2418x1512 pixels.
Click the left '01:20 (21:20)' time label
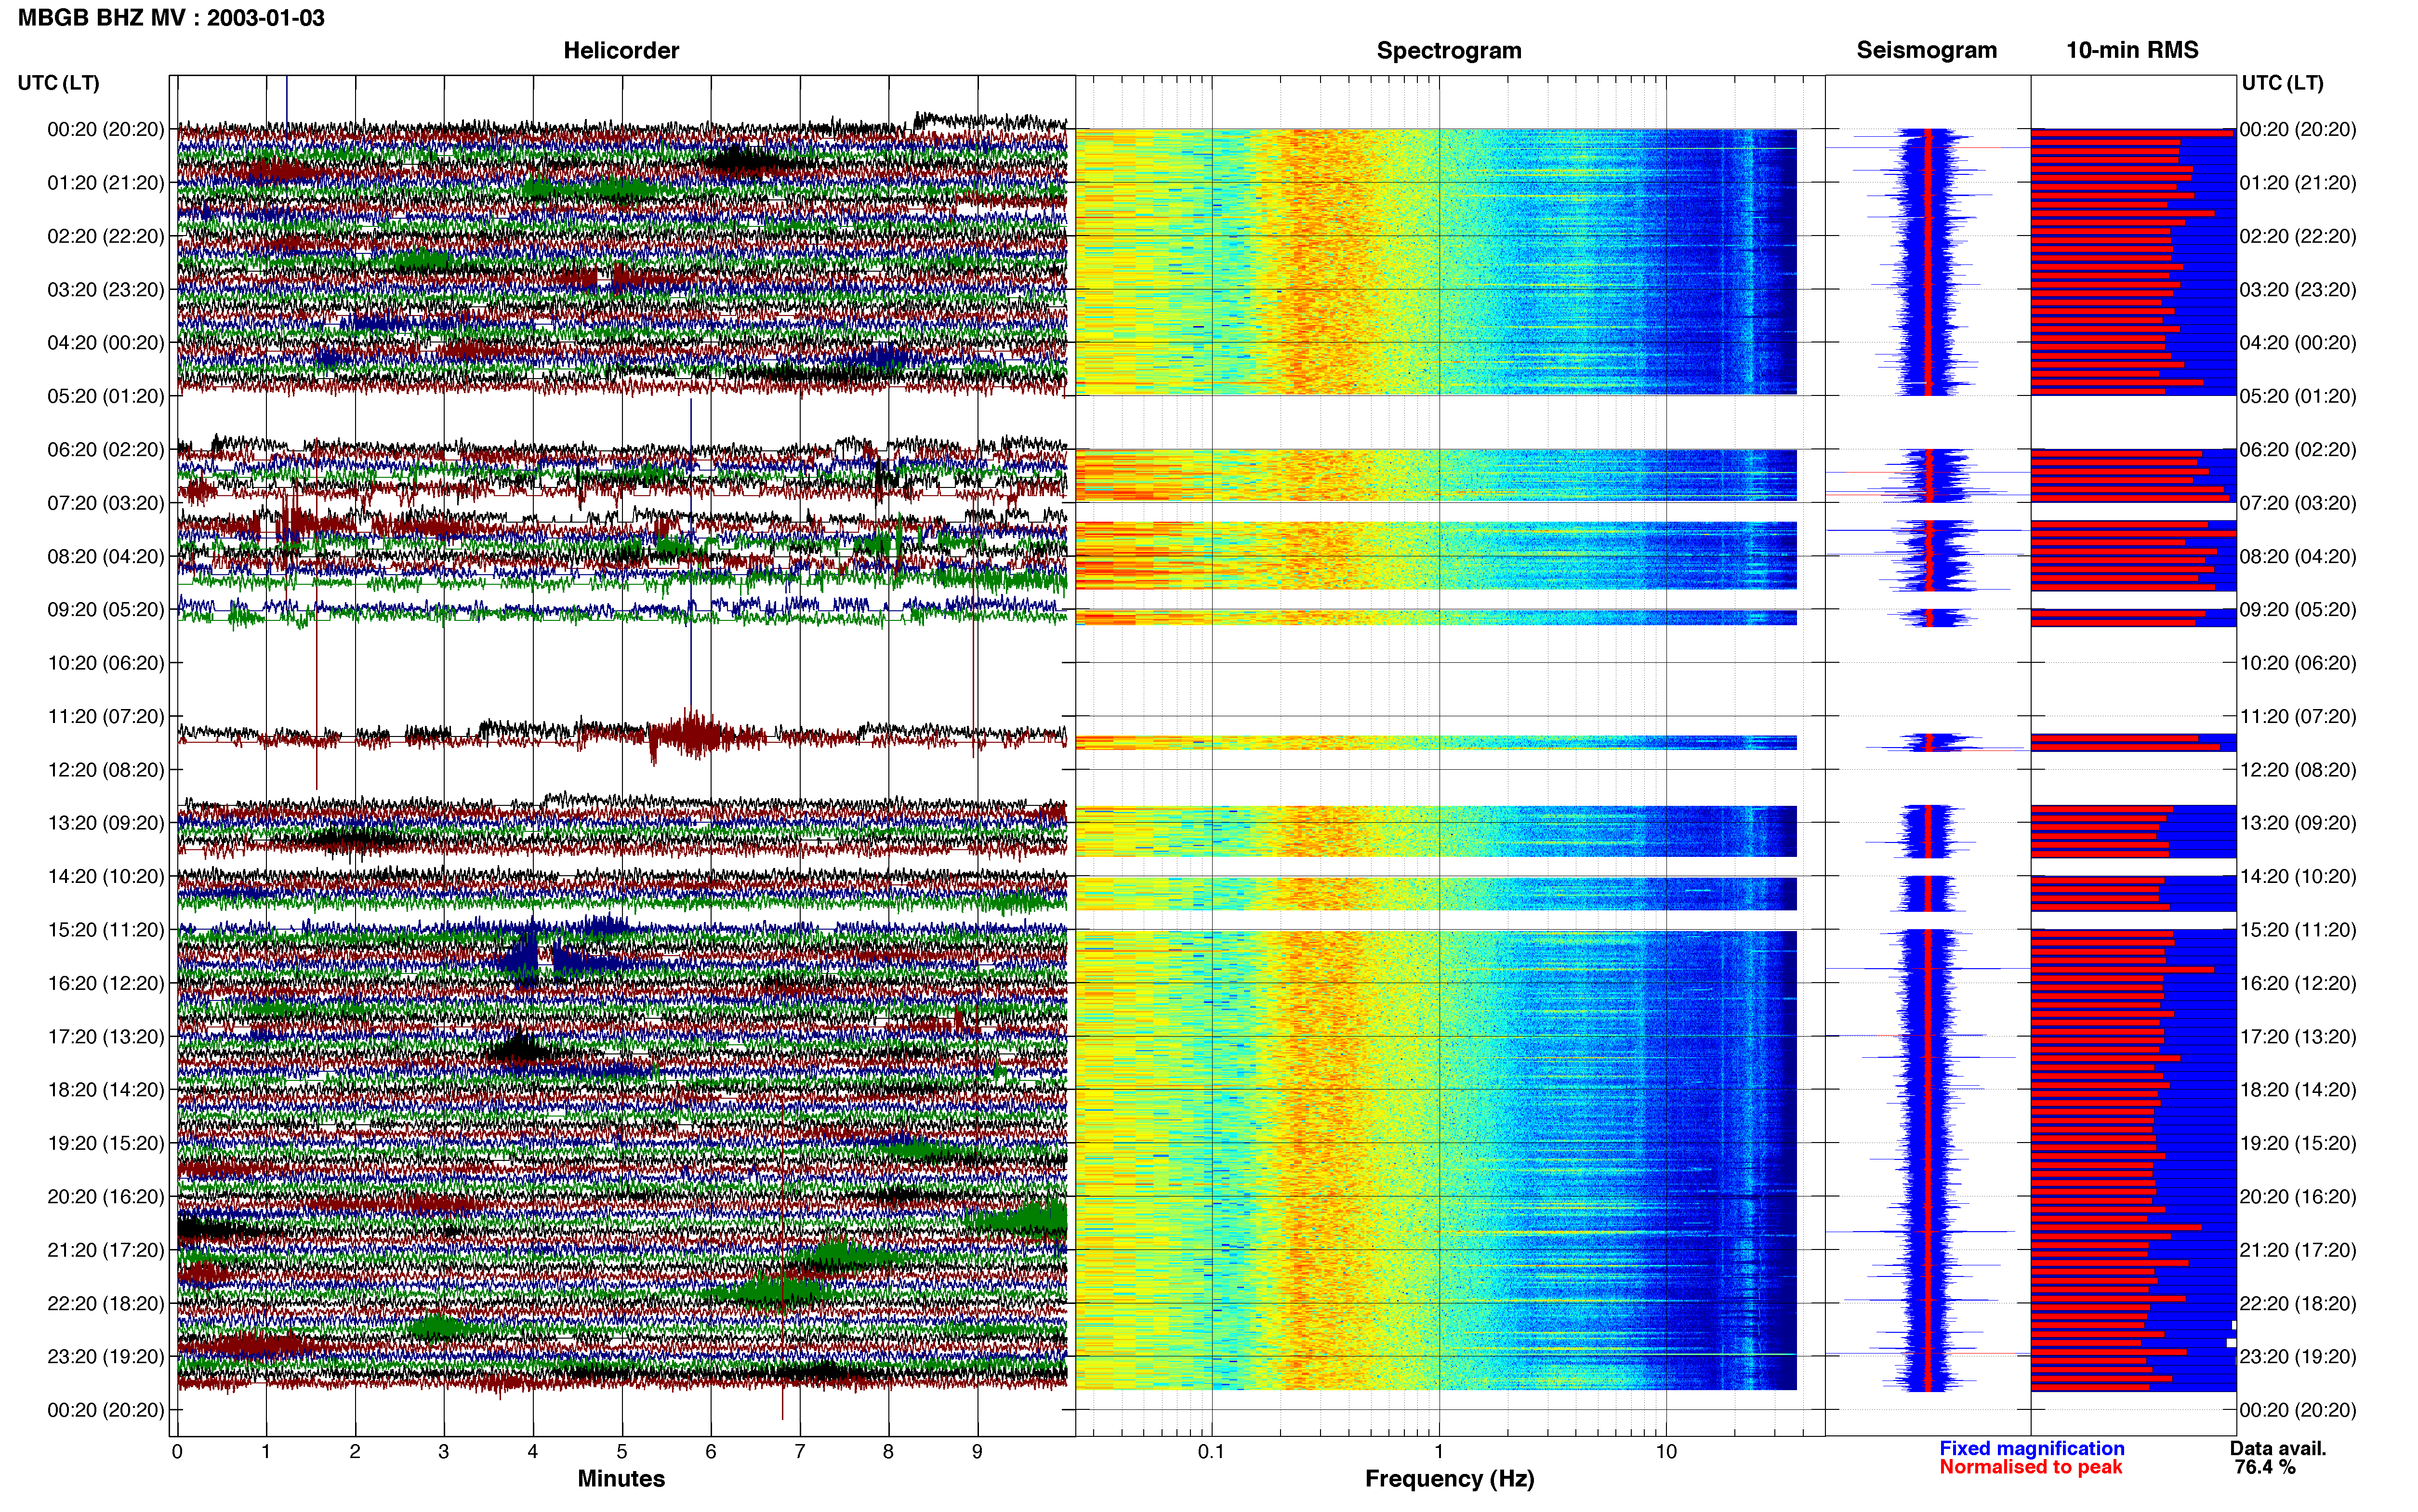click(105, 183)
